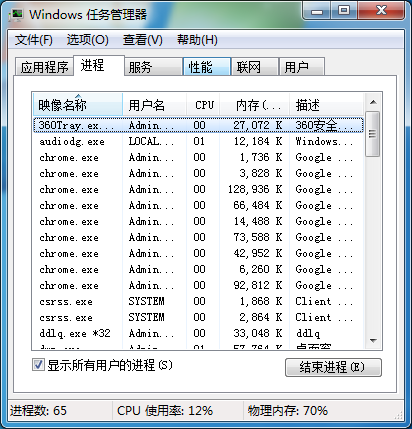
Task: Select chrome.exe using 128,936 K
Action: point(198,189)
